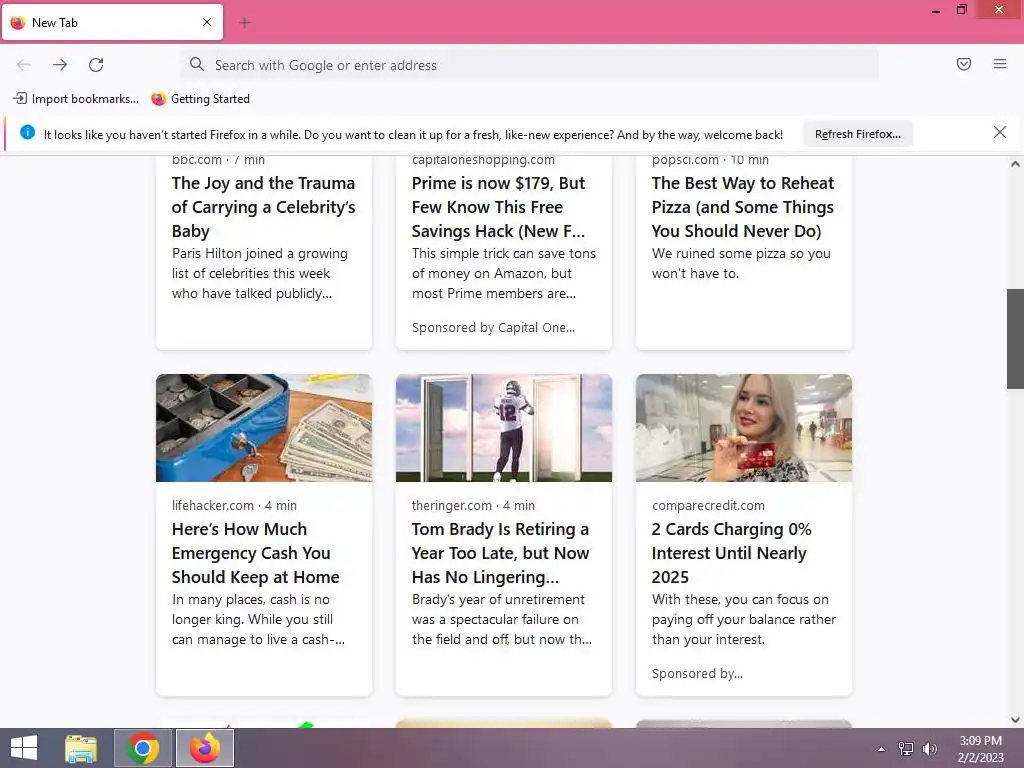Click the search magnifier icon in address bar
The width and height of the screenshot is (1024, 768).
tap(197, 64)
